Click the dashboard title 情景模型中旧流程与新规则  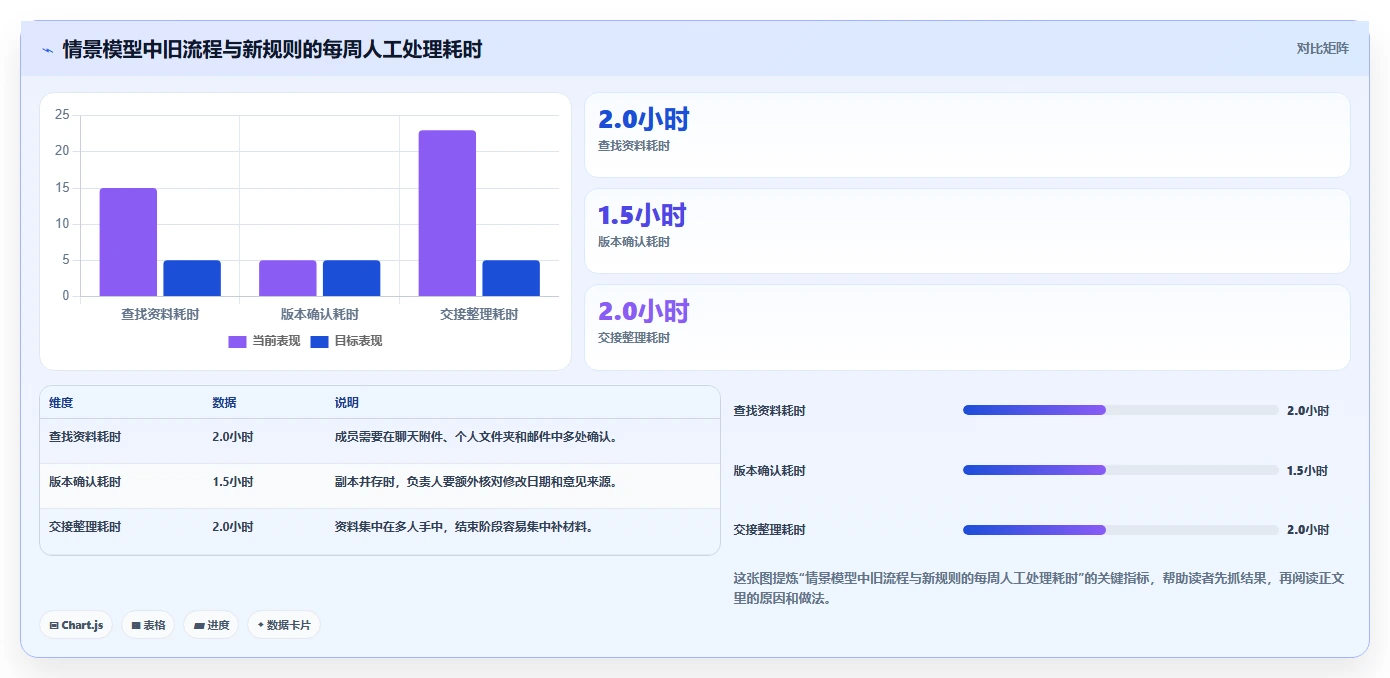[x=272, y=49]
